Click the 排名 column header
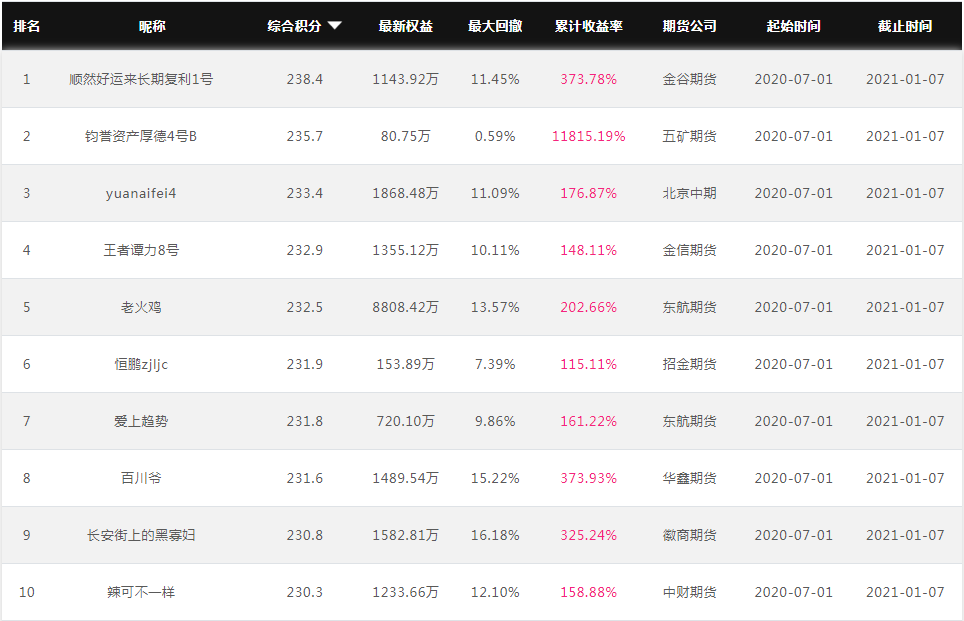 pos(26,26)
